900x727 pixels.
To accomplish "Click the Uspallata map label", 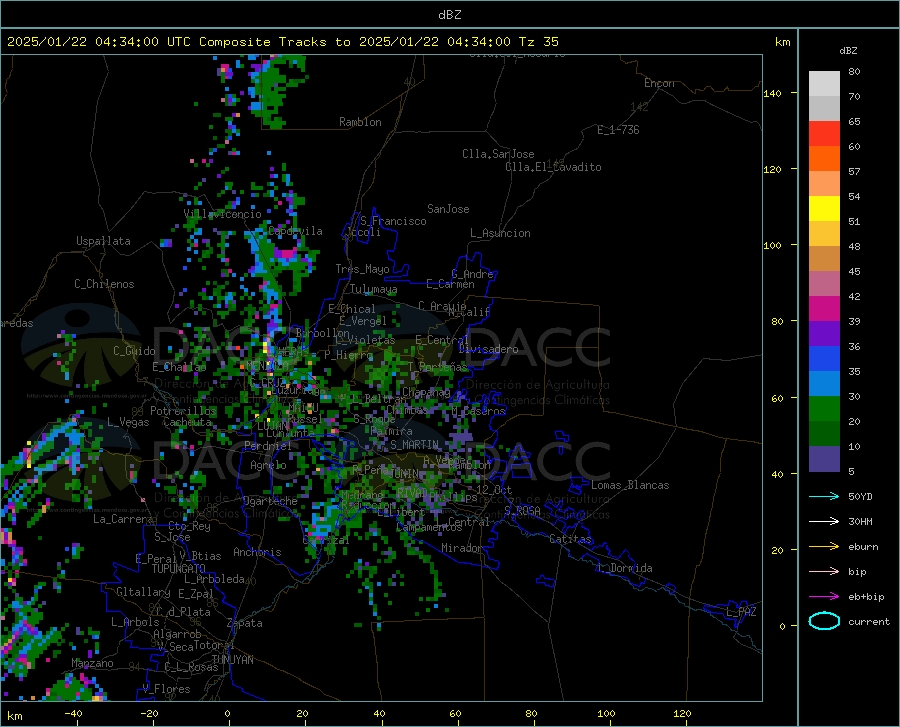I will [103, 241].
